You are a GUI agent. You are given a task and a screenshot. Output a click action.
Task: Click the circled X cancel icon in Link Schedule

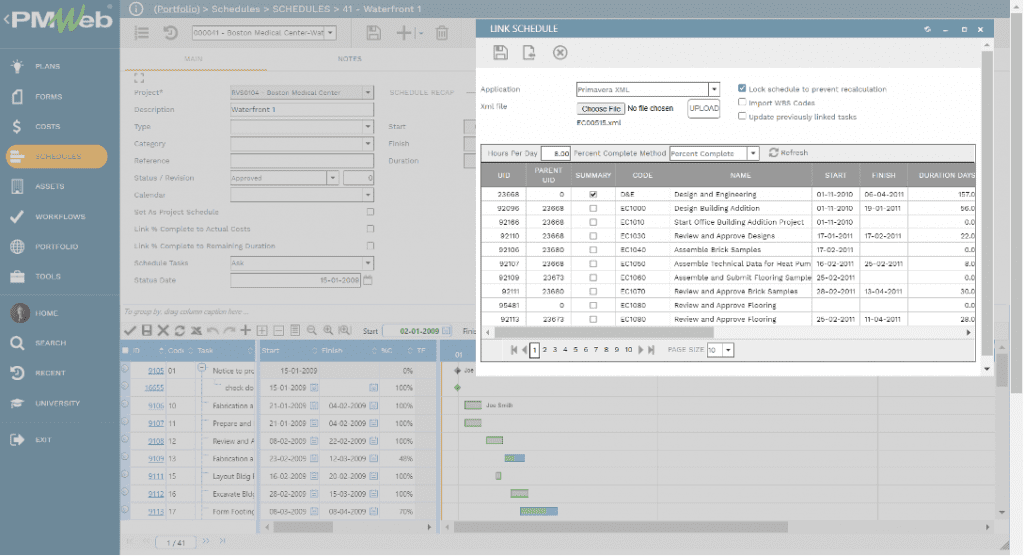coord(560,53)
